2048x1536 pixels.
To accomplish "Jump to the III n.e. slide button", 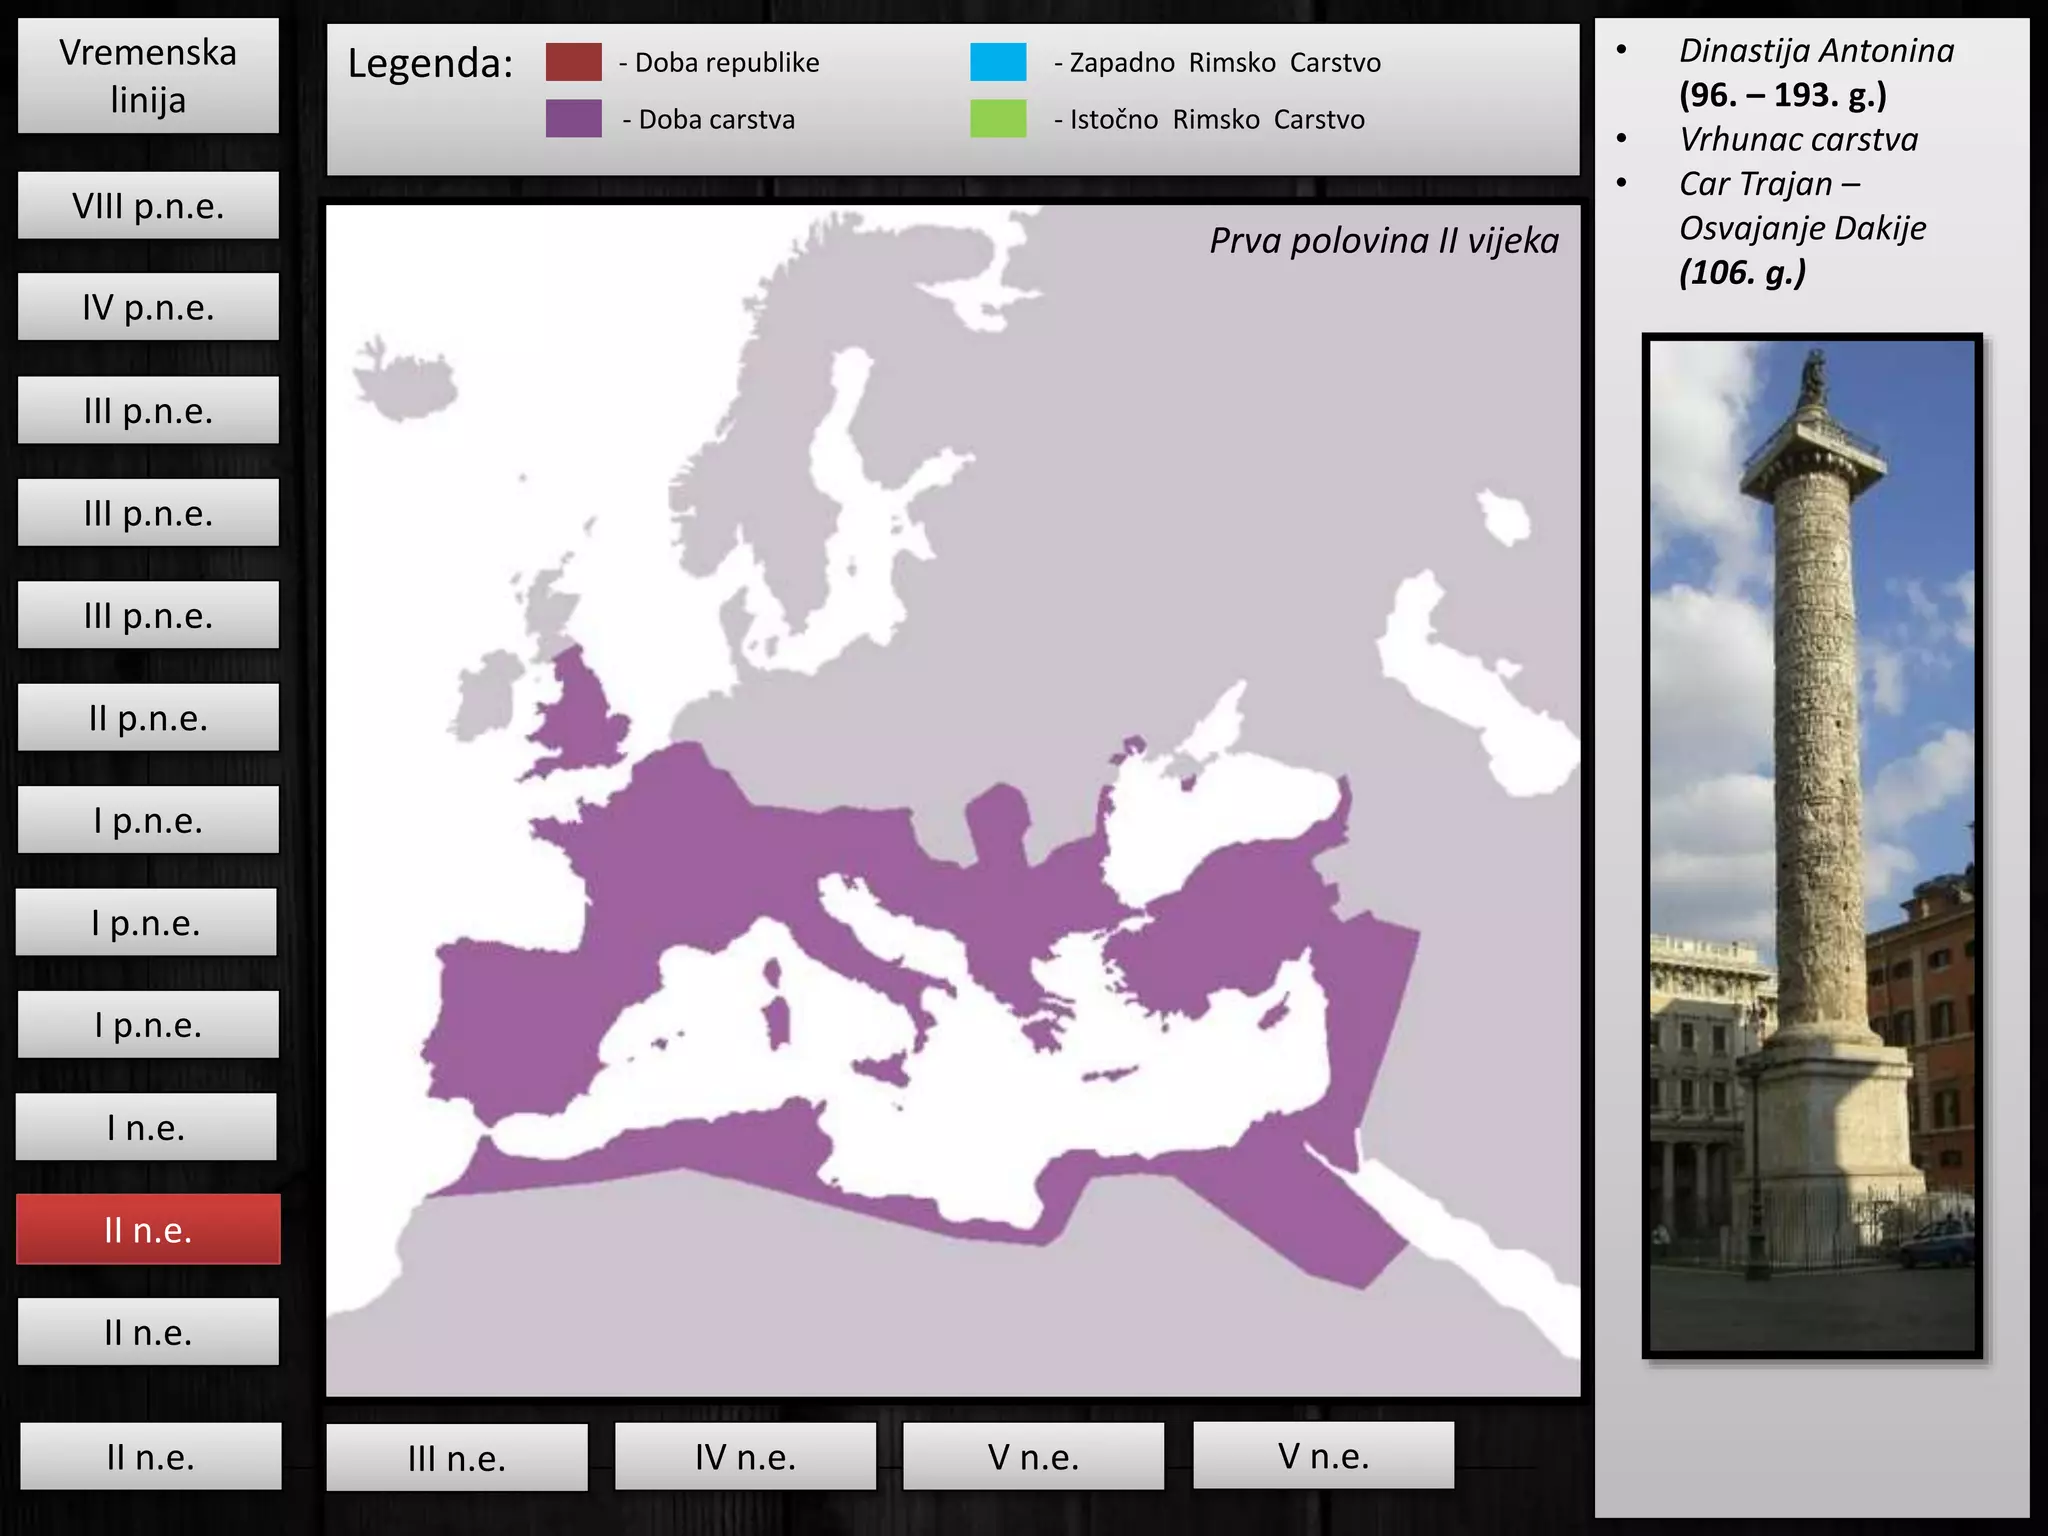I will tap(457, 1458).
